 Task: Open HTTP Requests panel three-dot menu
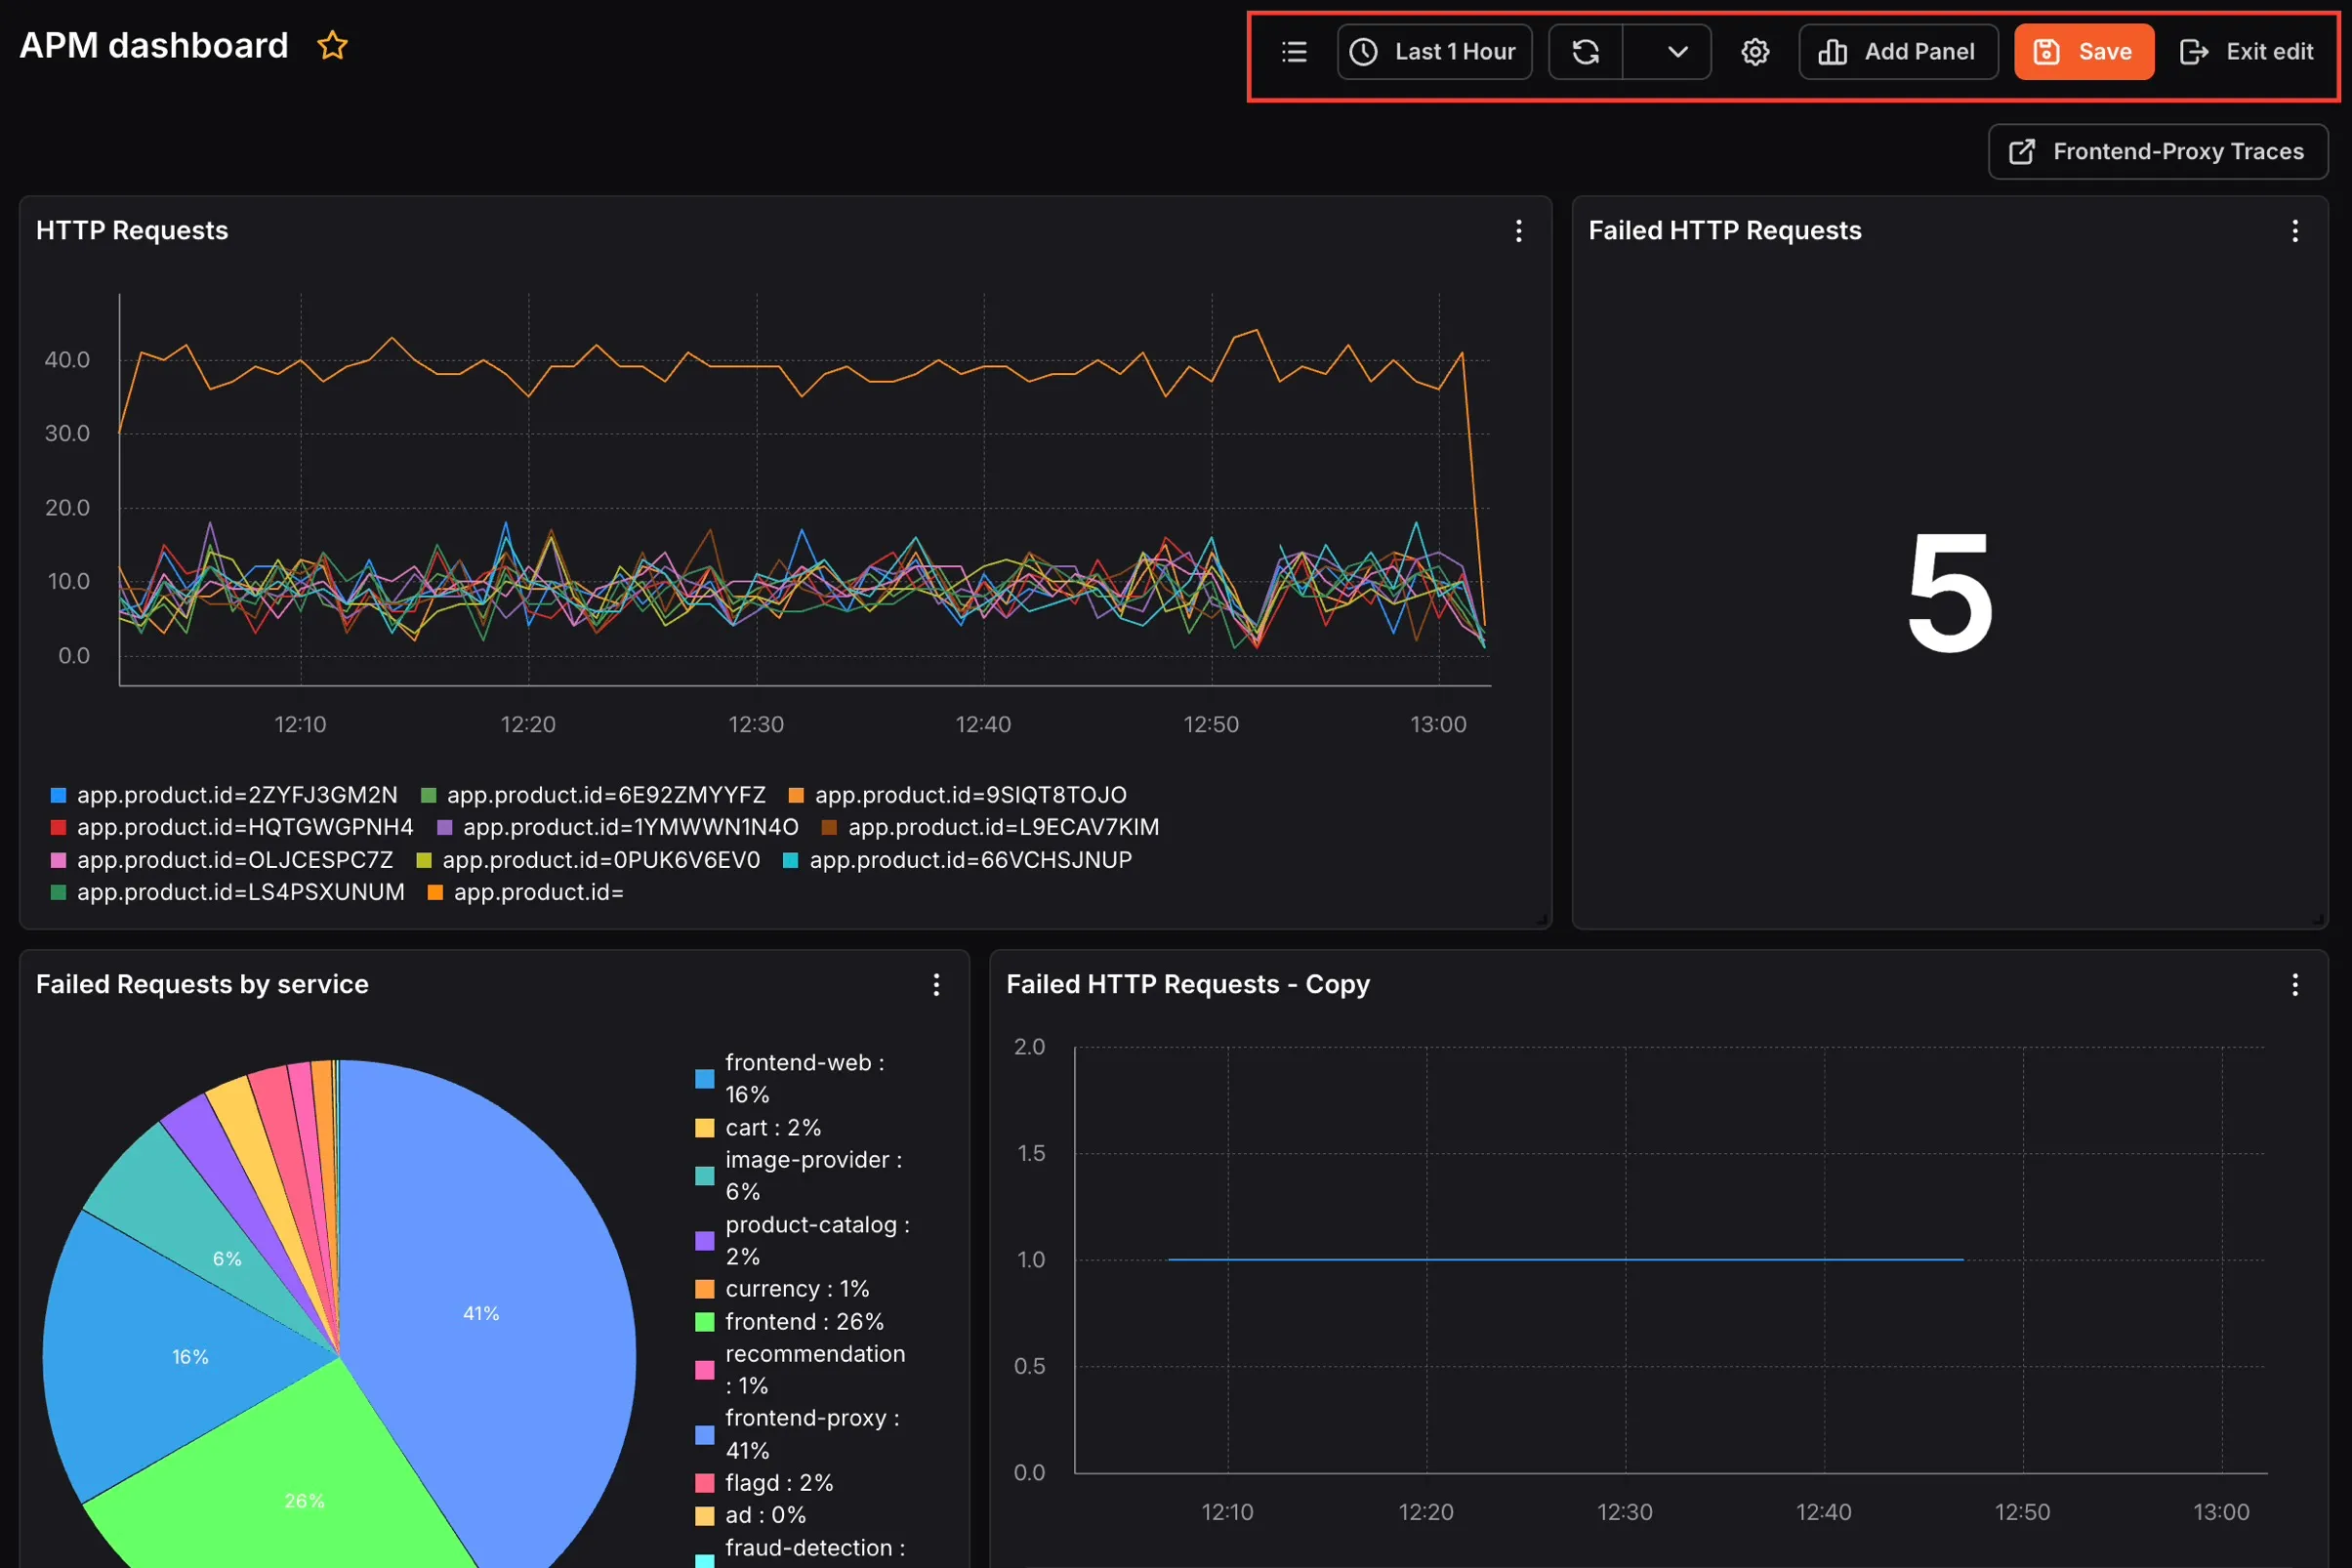pyautogui.click(x=1518, y=231)
